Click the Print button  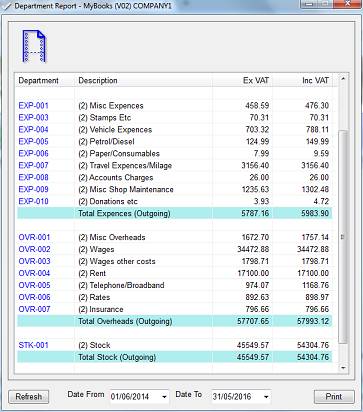coord(334,397)
